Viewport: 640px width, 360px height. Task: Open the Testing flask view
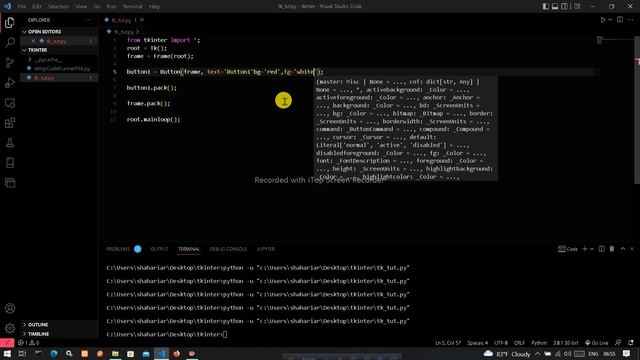pyautogui.click(x=10, y=143)
